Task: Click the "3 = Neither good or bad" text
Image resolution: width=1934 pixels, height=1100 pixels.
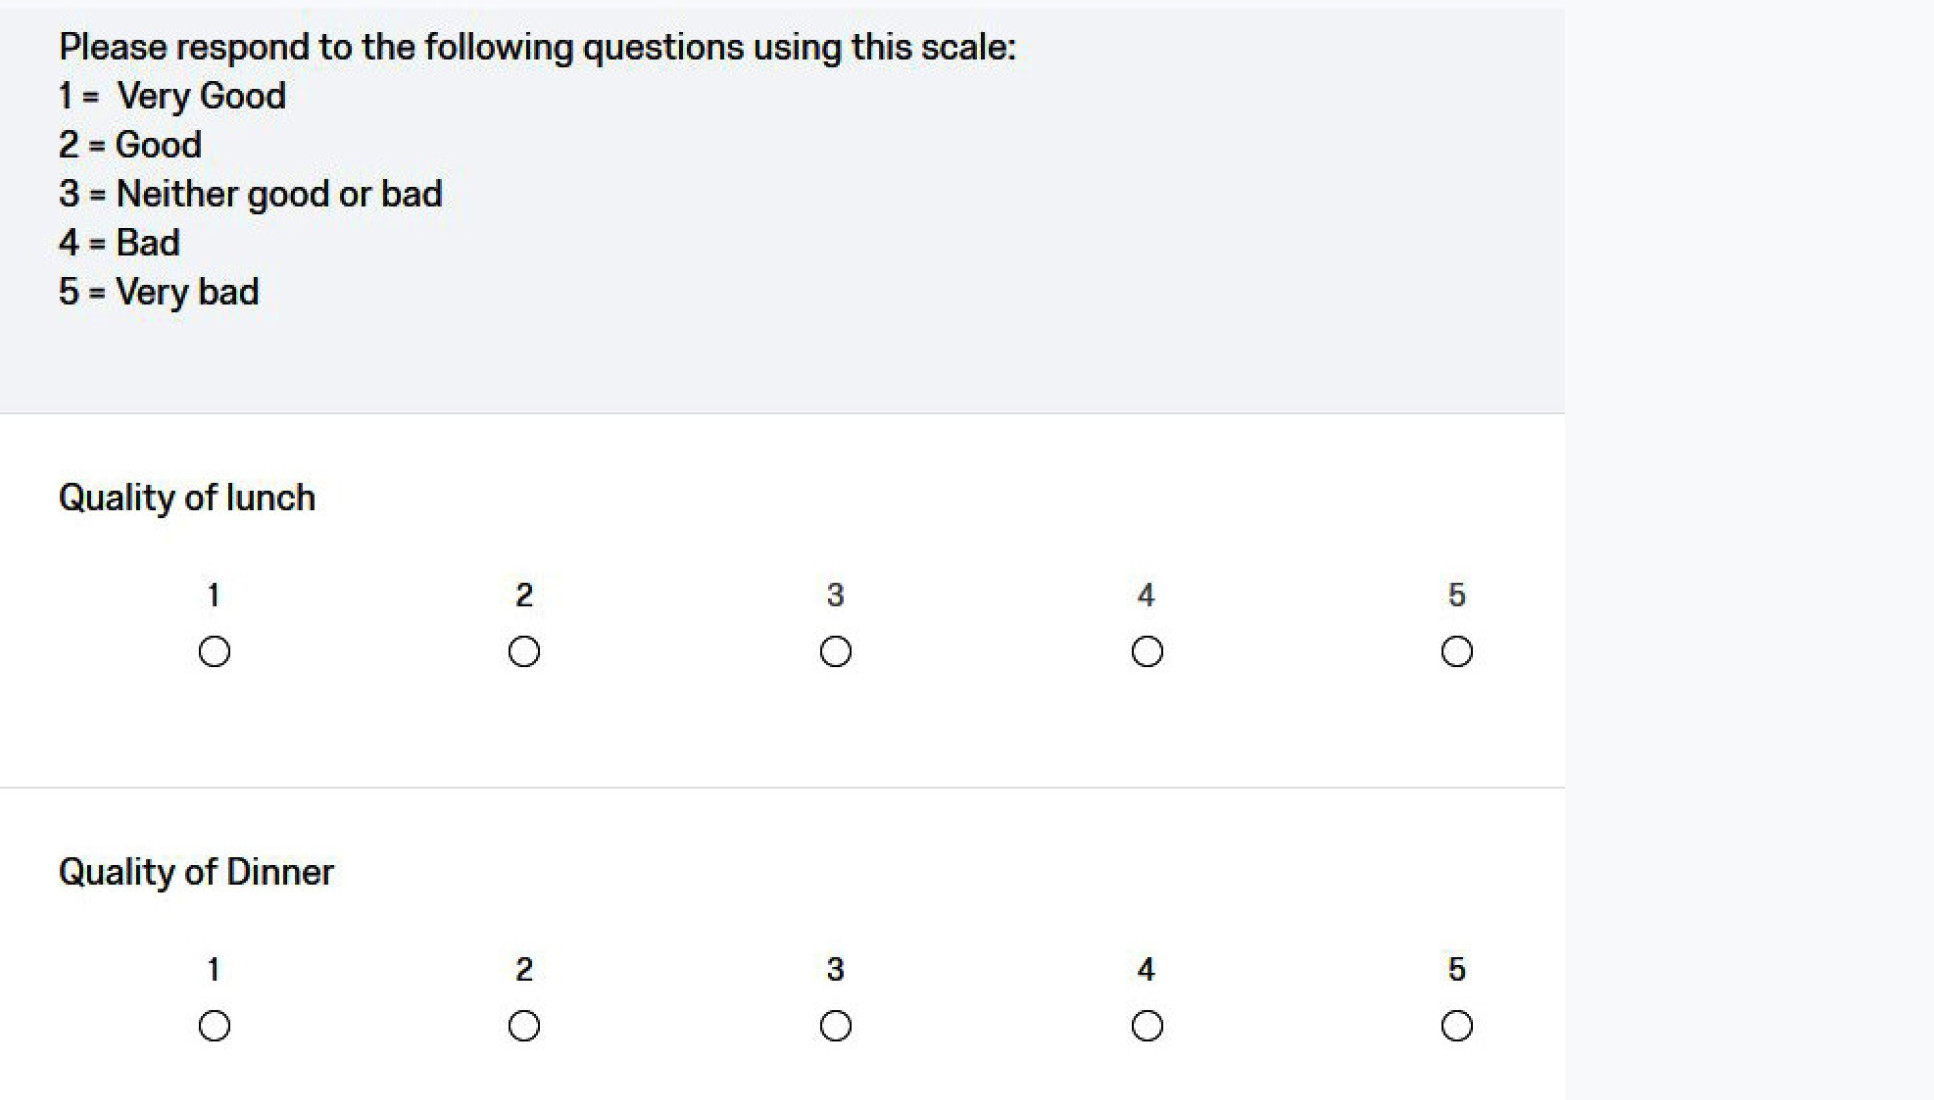Action: [x=250, y=194]
